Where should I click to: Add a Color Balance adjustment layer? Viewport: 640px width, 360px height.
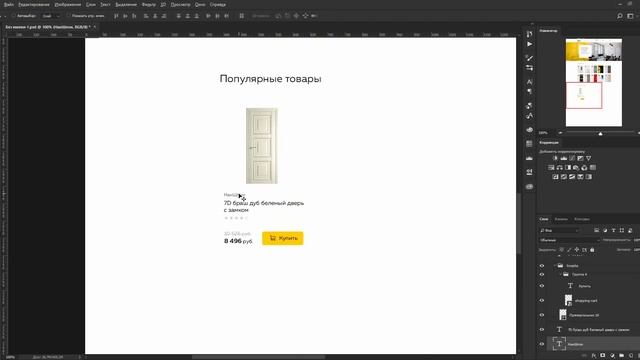click(x=560, y=168)
